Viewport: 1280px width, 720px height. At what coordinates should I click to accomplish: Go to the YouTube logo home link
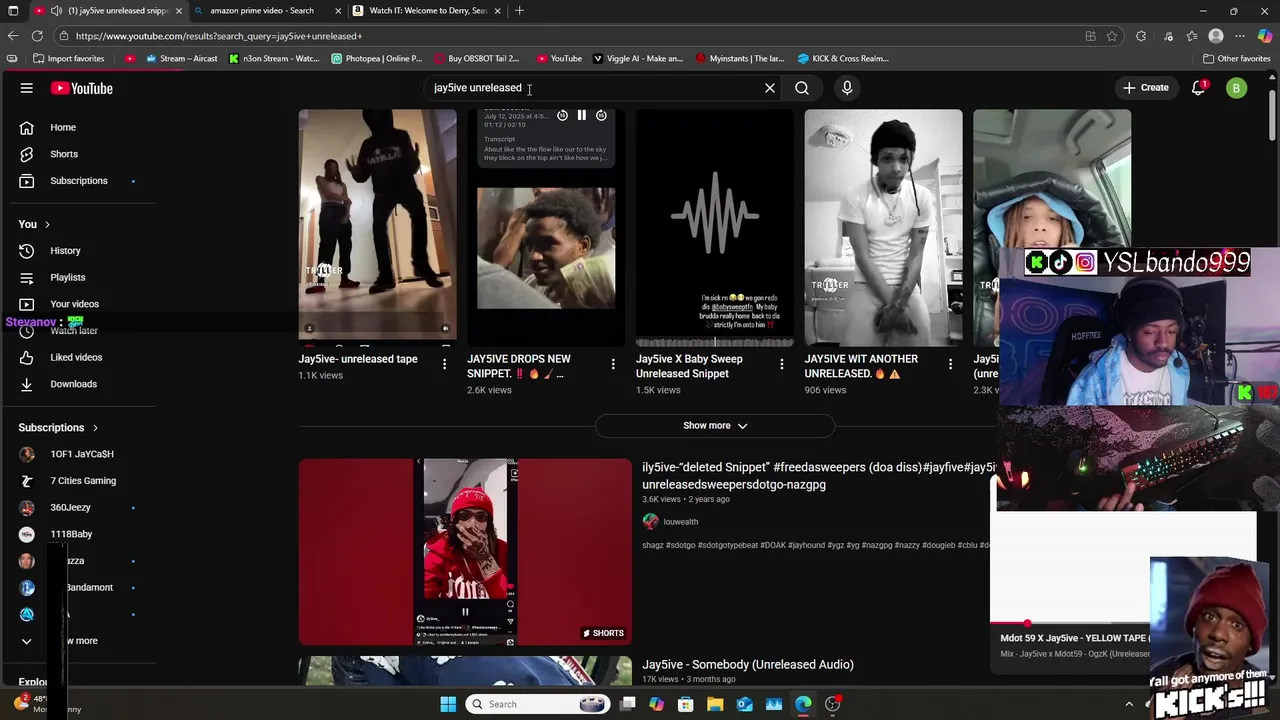coord(82,88)
